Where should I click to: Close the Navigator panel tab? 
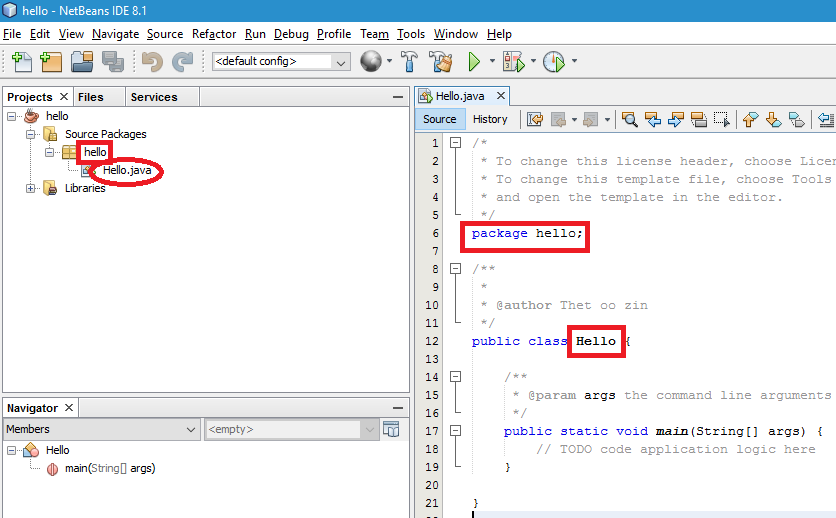point(69,408)
